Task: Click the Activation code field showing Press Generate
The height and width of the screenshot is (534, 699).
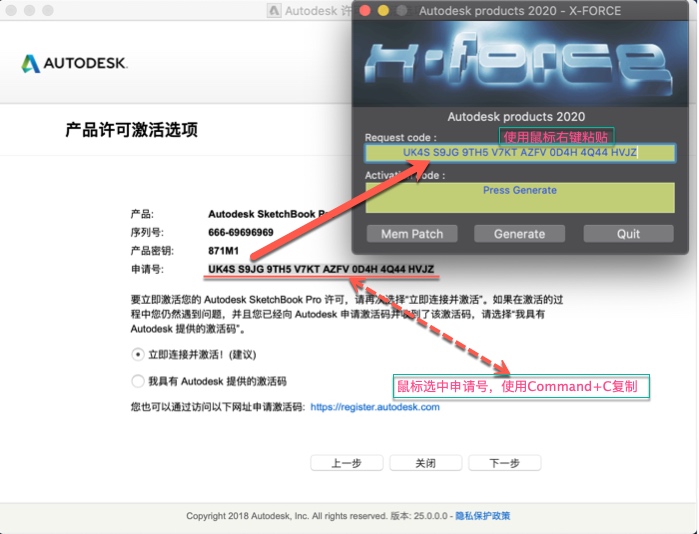Action: 520,197
